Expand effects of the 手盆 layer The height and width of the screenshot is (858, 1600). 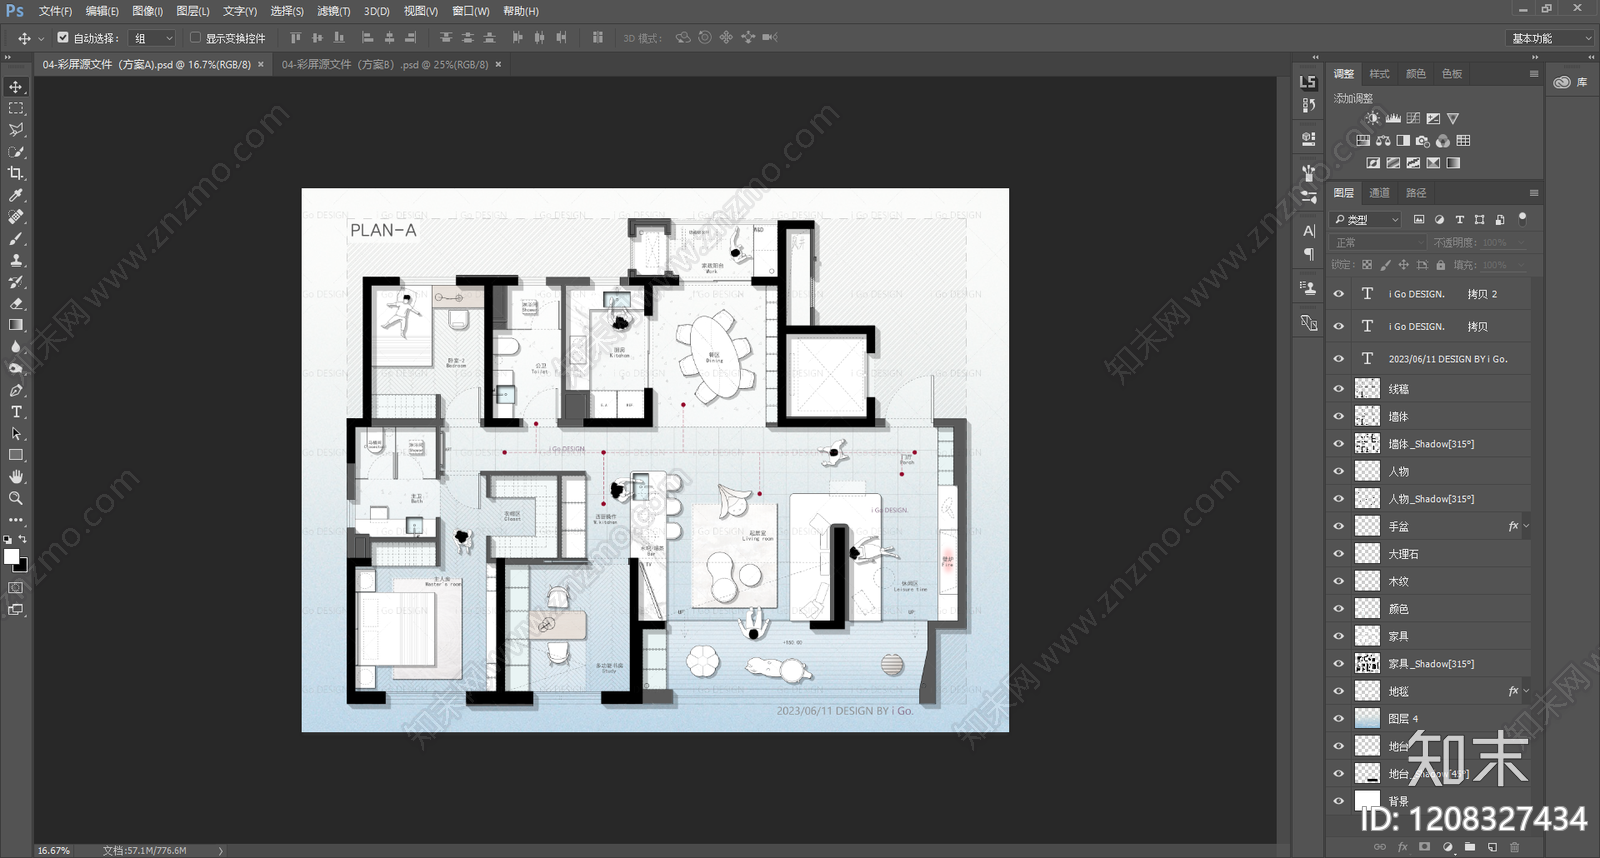[1526, 526]
